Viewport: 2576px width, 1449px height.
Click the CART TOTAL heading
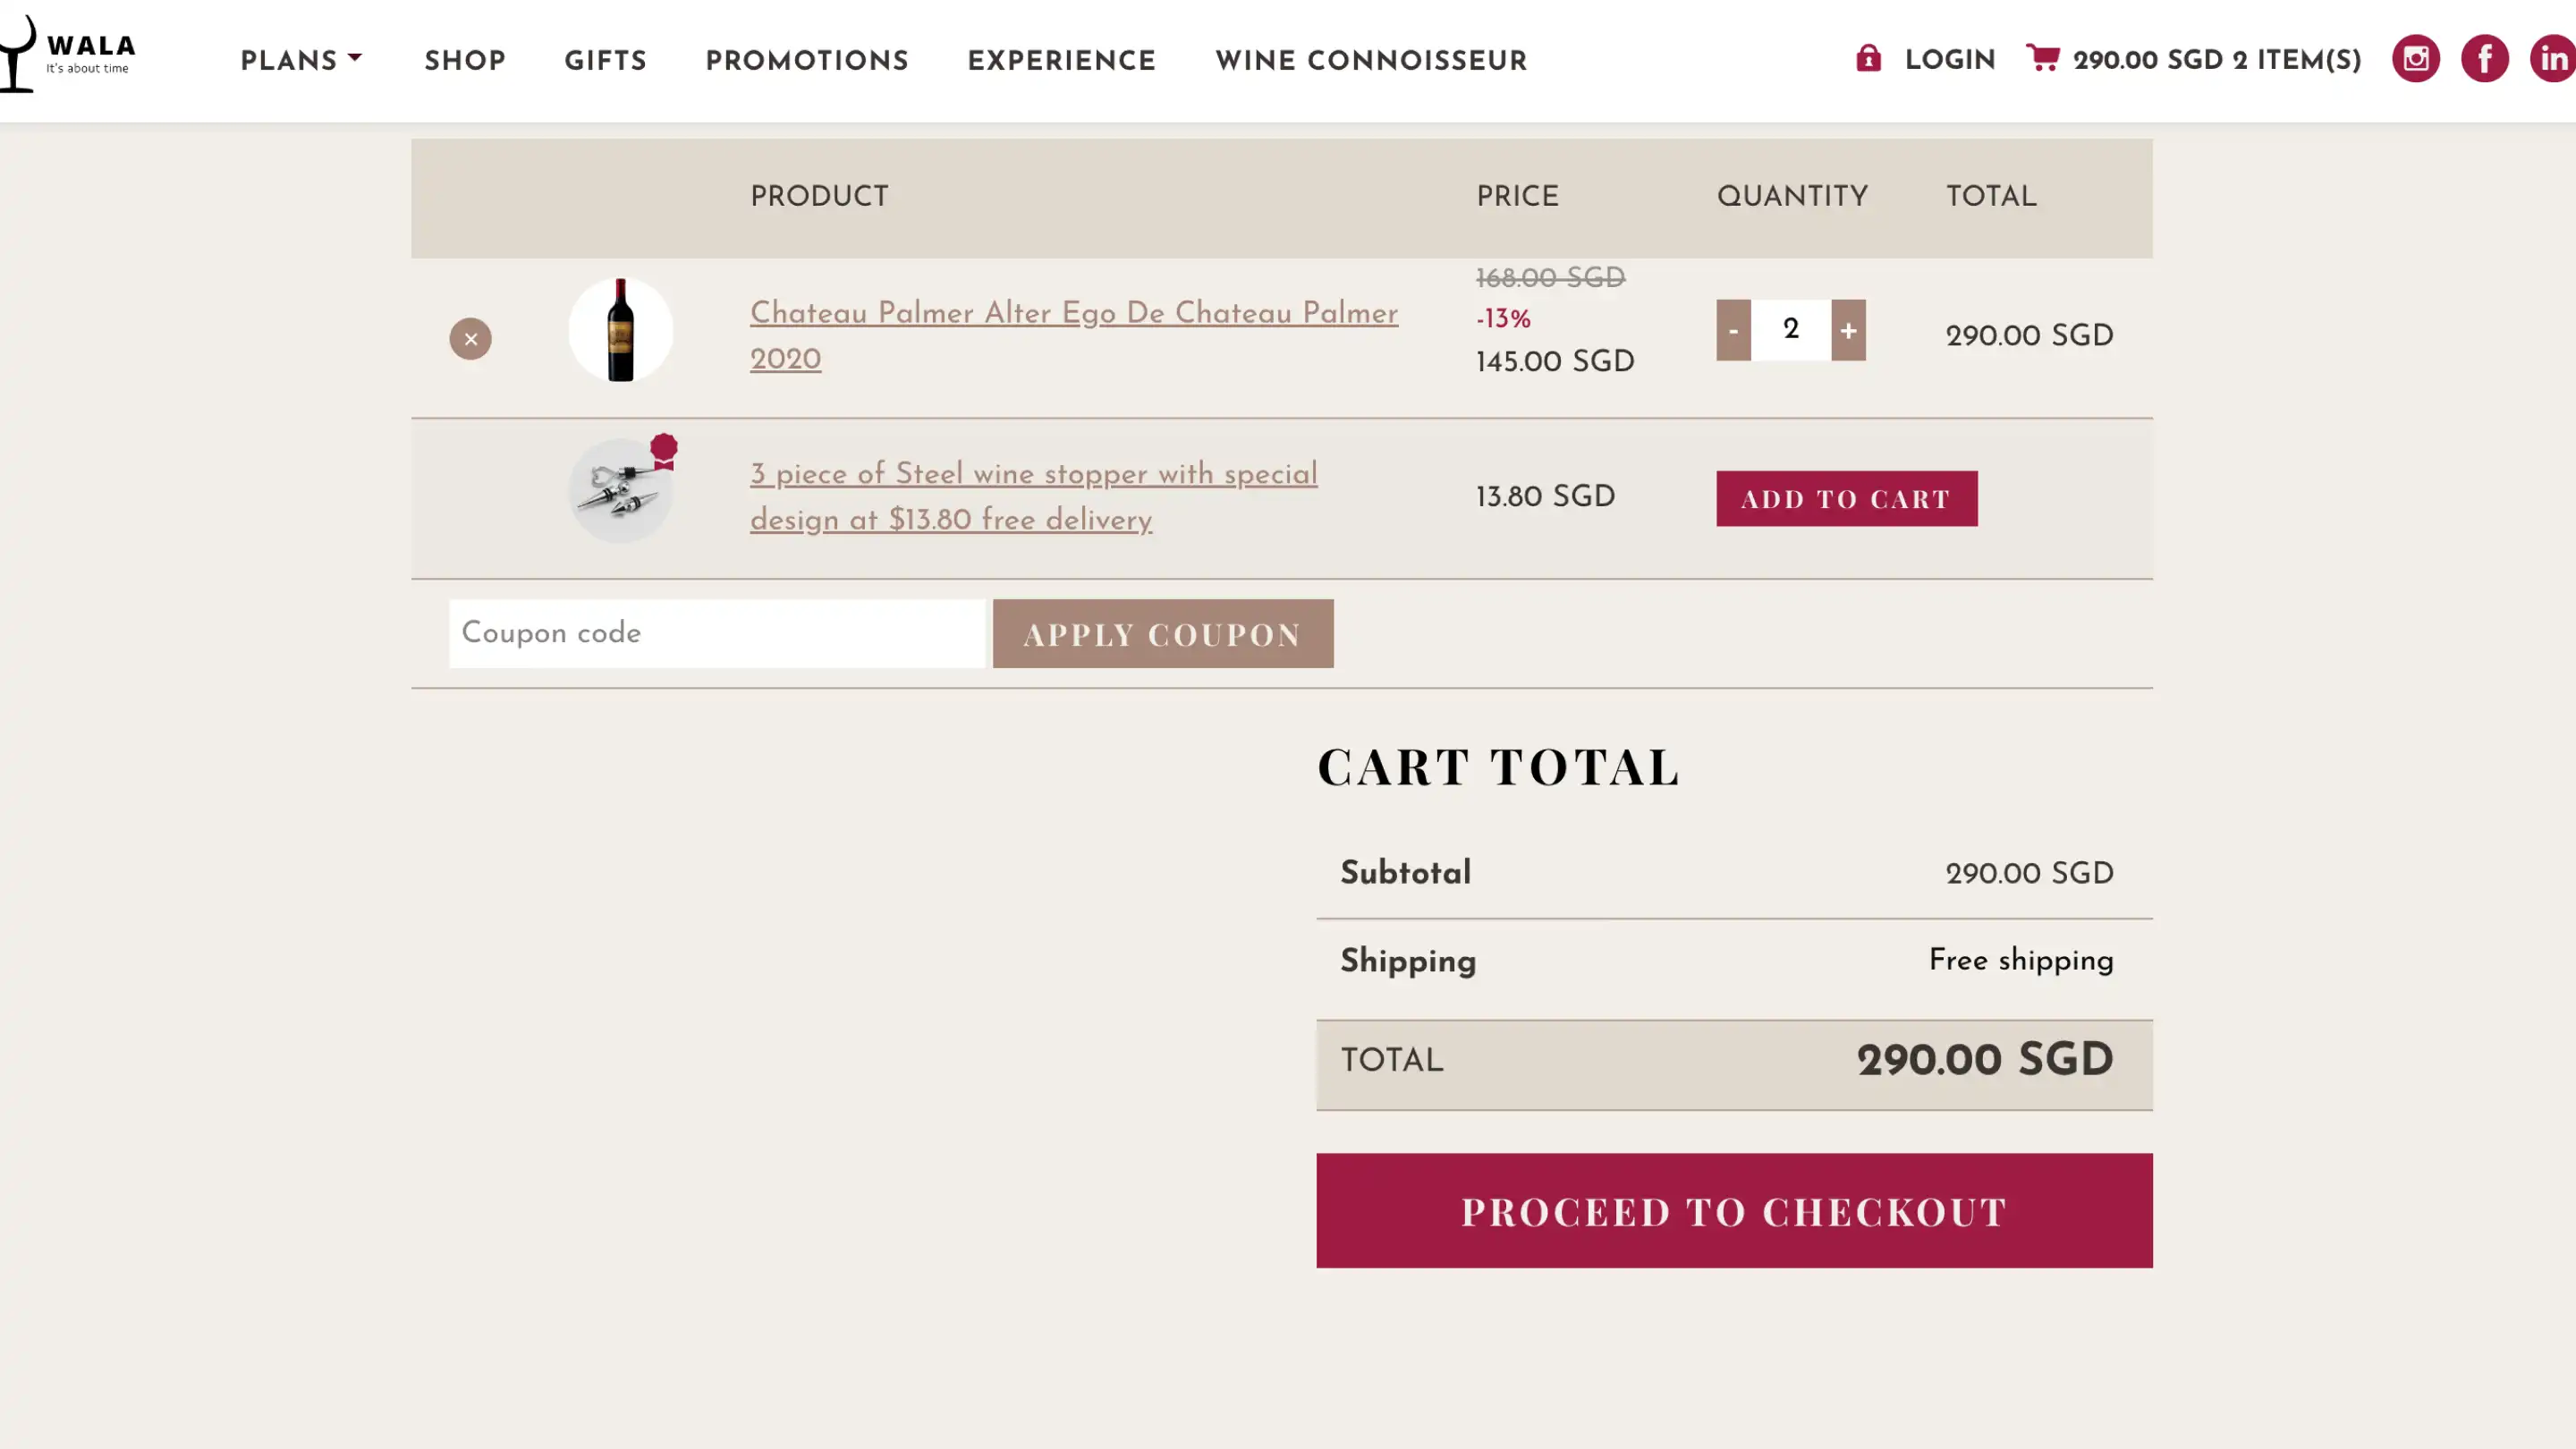coord(1498,767)
